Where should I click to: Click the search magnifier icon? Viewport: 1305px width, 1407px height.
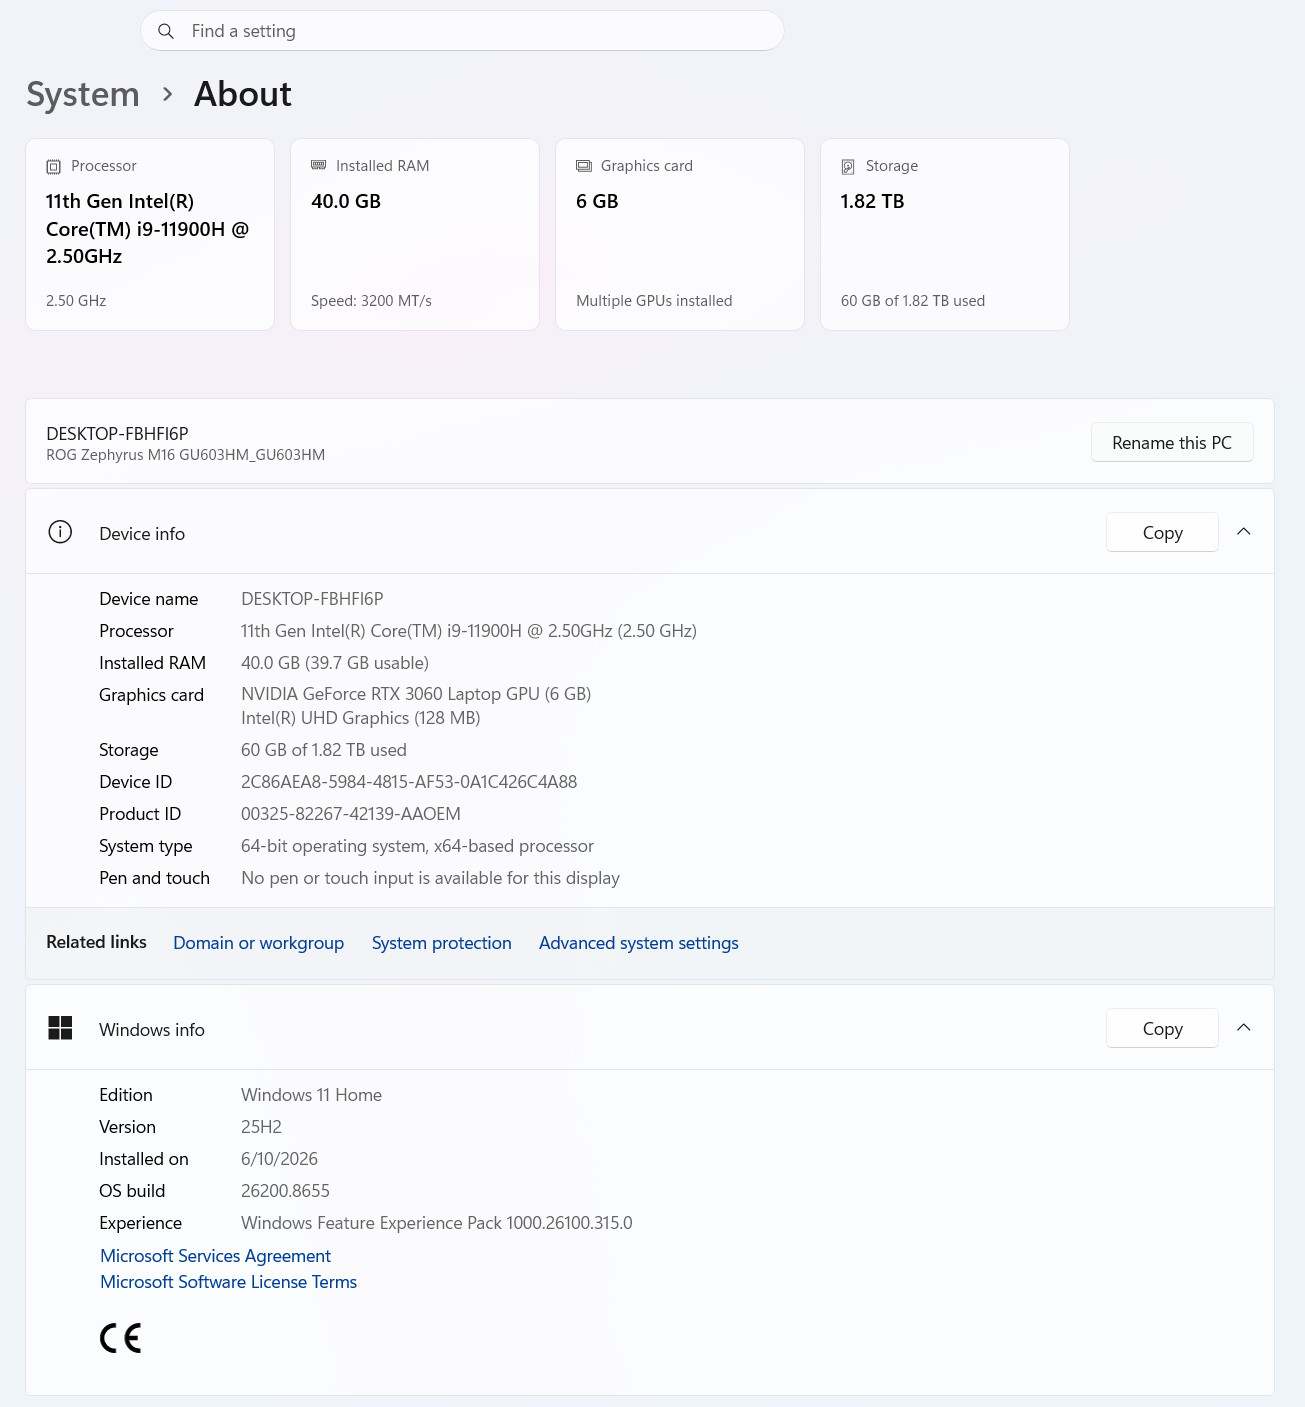tap(166, 31)
